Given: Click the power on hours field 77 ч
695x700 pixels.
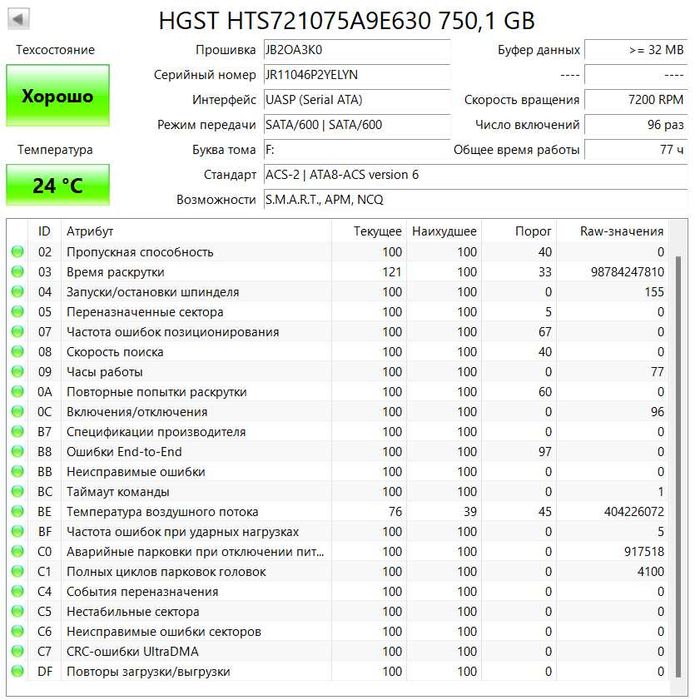Looking at the screenshot, I should [x=636, y=150].
